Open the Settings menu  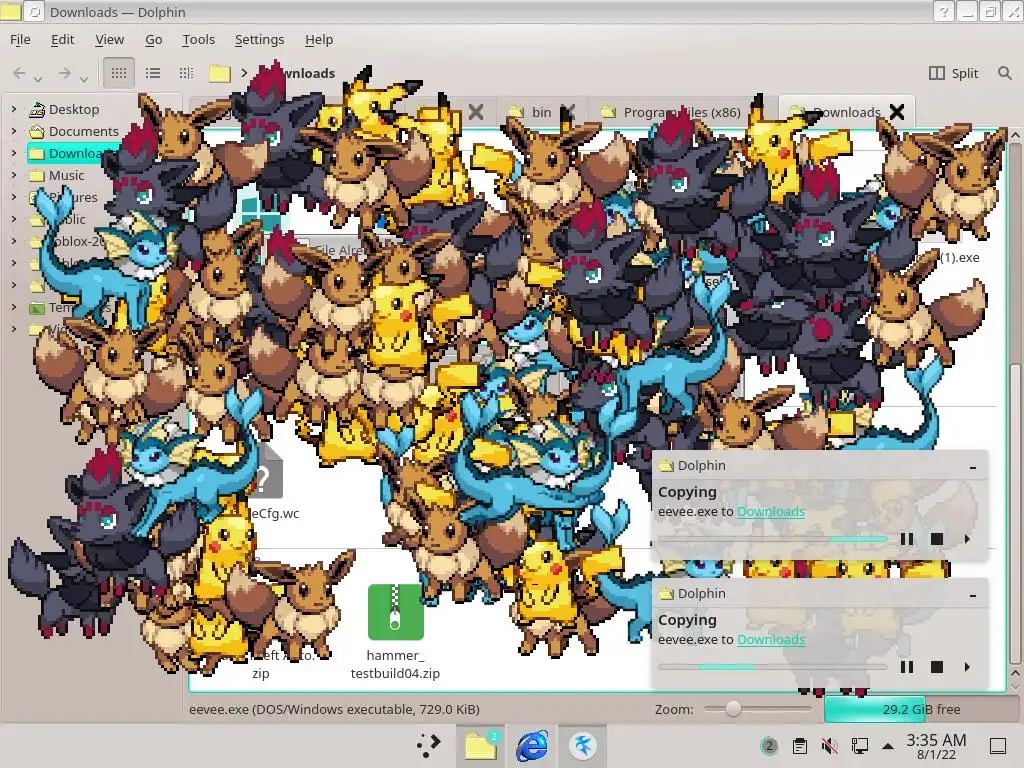pyautogui.click(x=259, y=39)
